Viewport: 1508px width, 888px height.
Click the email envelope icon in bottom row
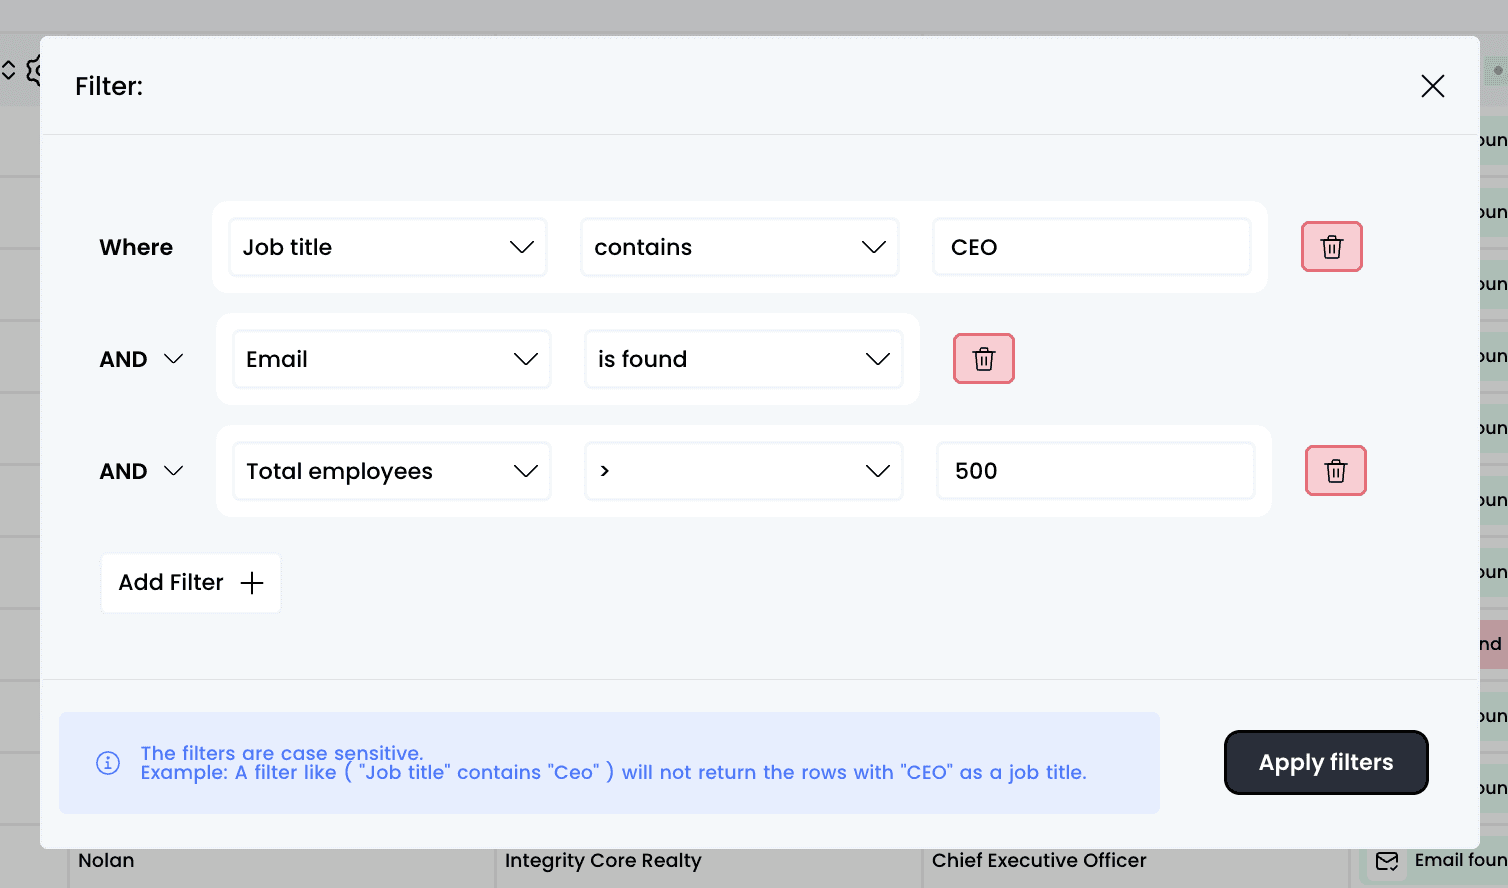click(1387, 861)
